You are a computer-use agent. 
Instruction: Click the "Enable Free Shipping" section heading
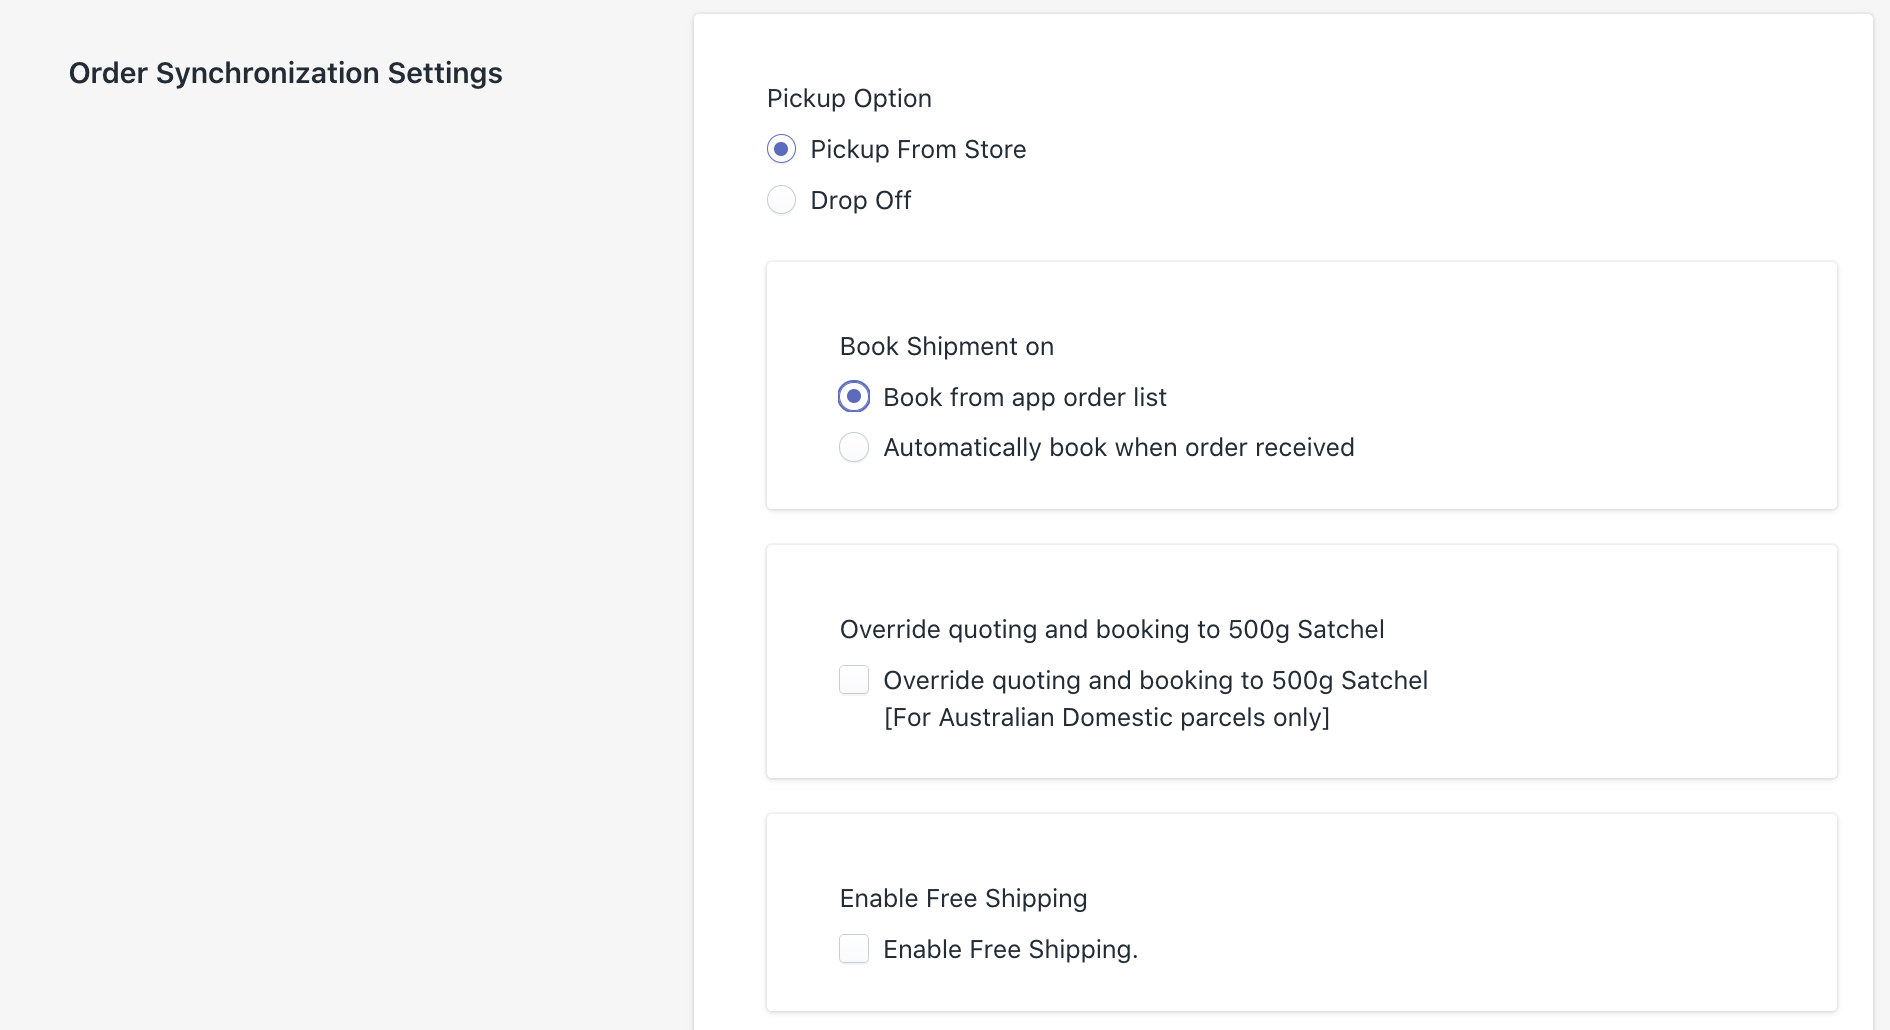point(963,897)
